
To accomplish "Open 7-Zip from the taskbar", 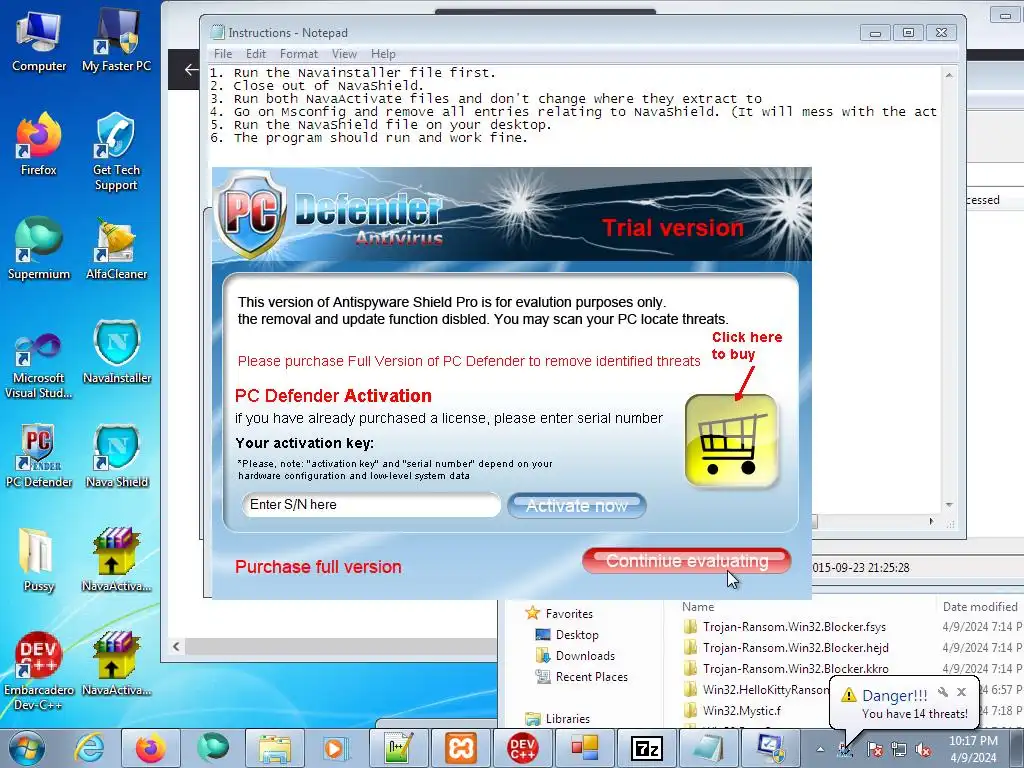I will 647,748.
